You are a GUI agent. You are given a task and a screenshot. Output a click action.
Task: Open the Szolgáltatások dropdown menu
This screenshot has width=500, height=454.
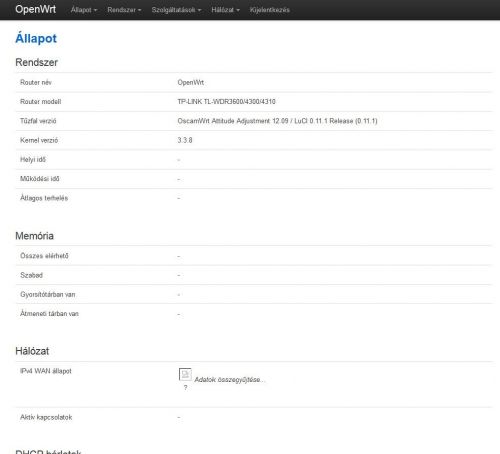(176, 10)
